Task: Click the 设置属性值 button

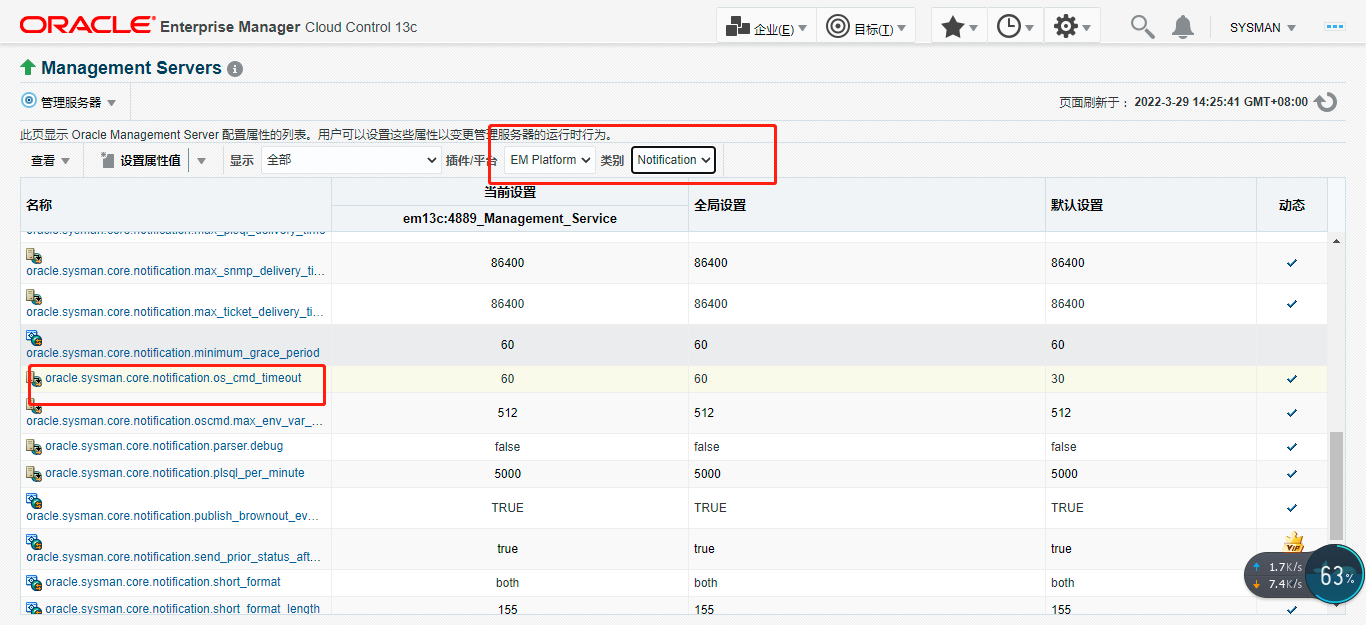Action: (141, 160)
